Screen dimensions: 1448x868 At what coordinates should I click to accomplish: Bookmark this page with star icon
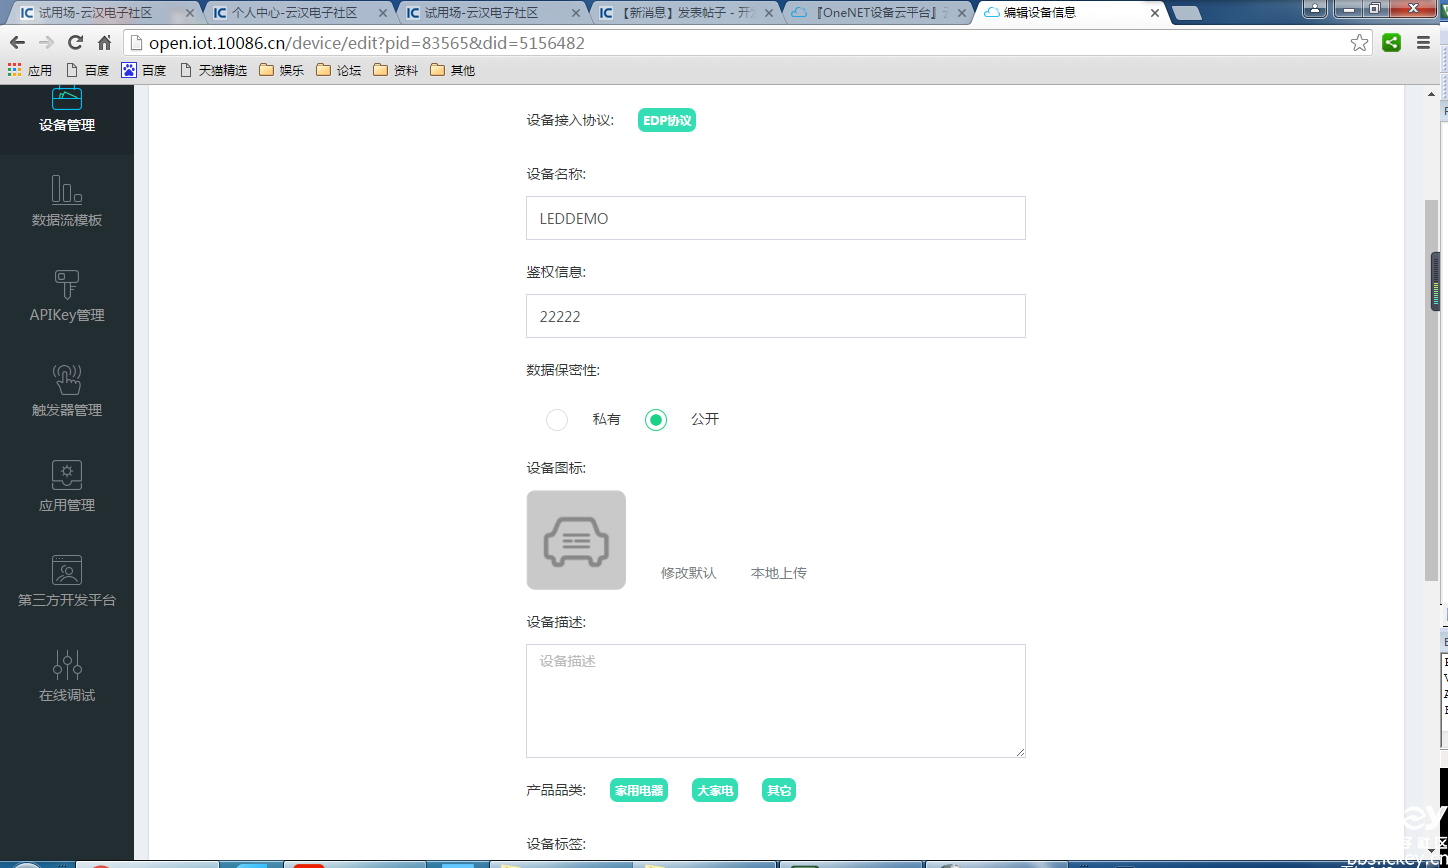point(1359,43)
